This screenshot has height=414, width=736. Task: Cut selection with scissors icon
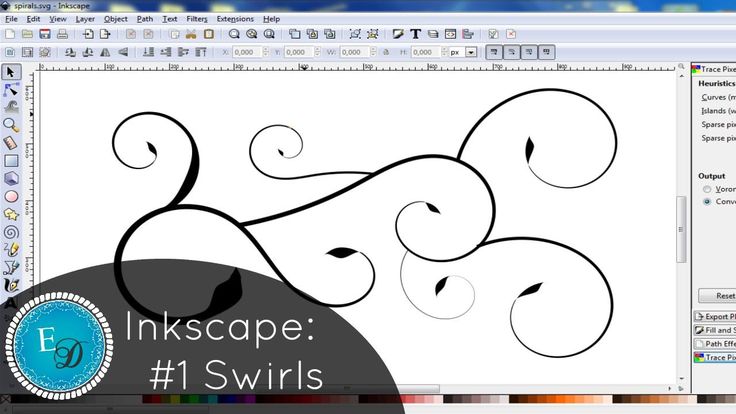click(x=191, y=34)
